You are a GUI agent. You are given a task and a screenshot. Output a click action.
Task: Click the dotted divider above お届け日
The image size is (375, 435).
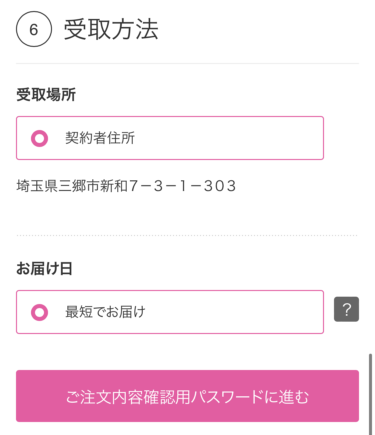[187, 235]
